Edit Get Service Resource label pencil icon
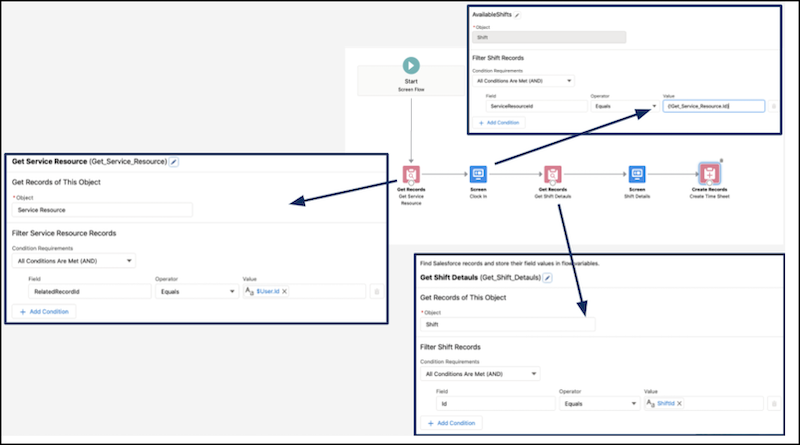Image resolution: width=800 pixels, height=445 pixels. tap(174, 161)
